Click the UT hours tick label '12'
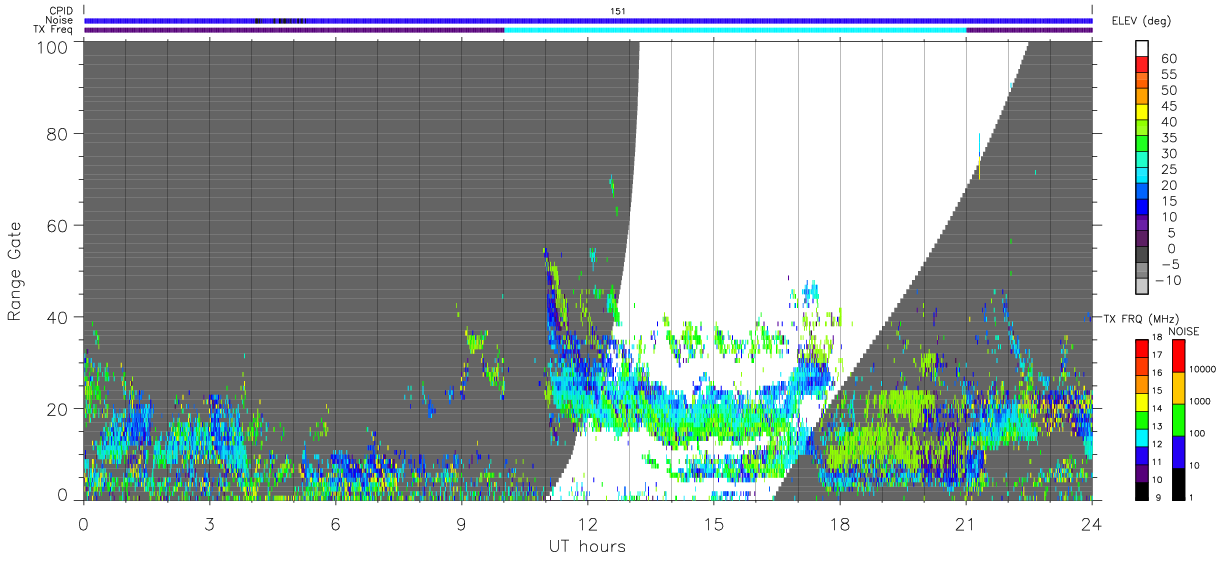Image resolution: width=1228 pixels, height=567 pixels. click(x=588, y=523)
